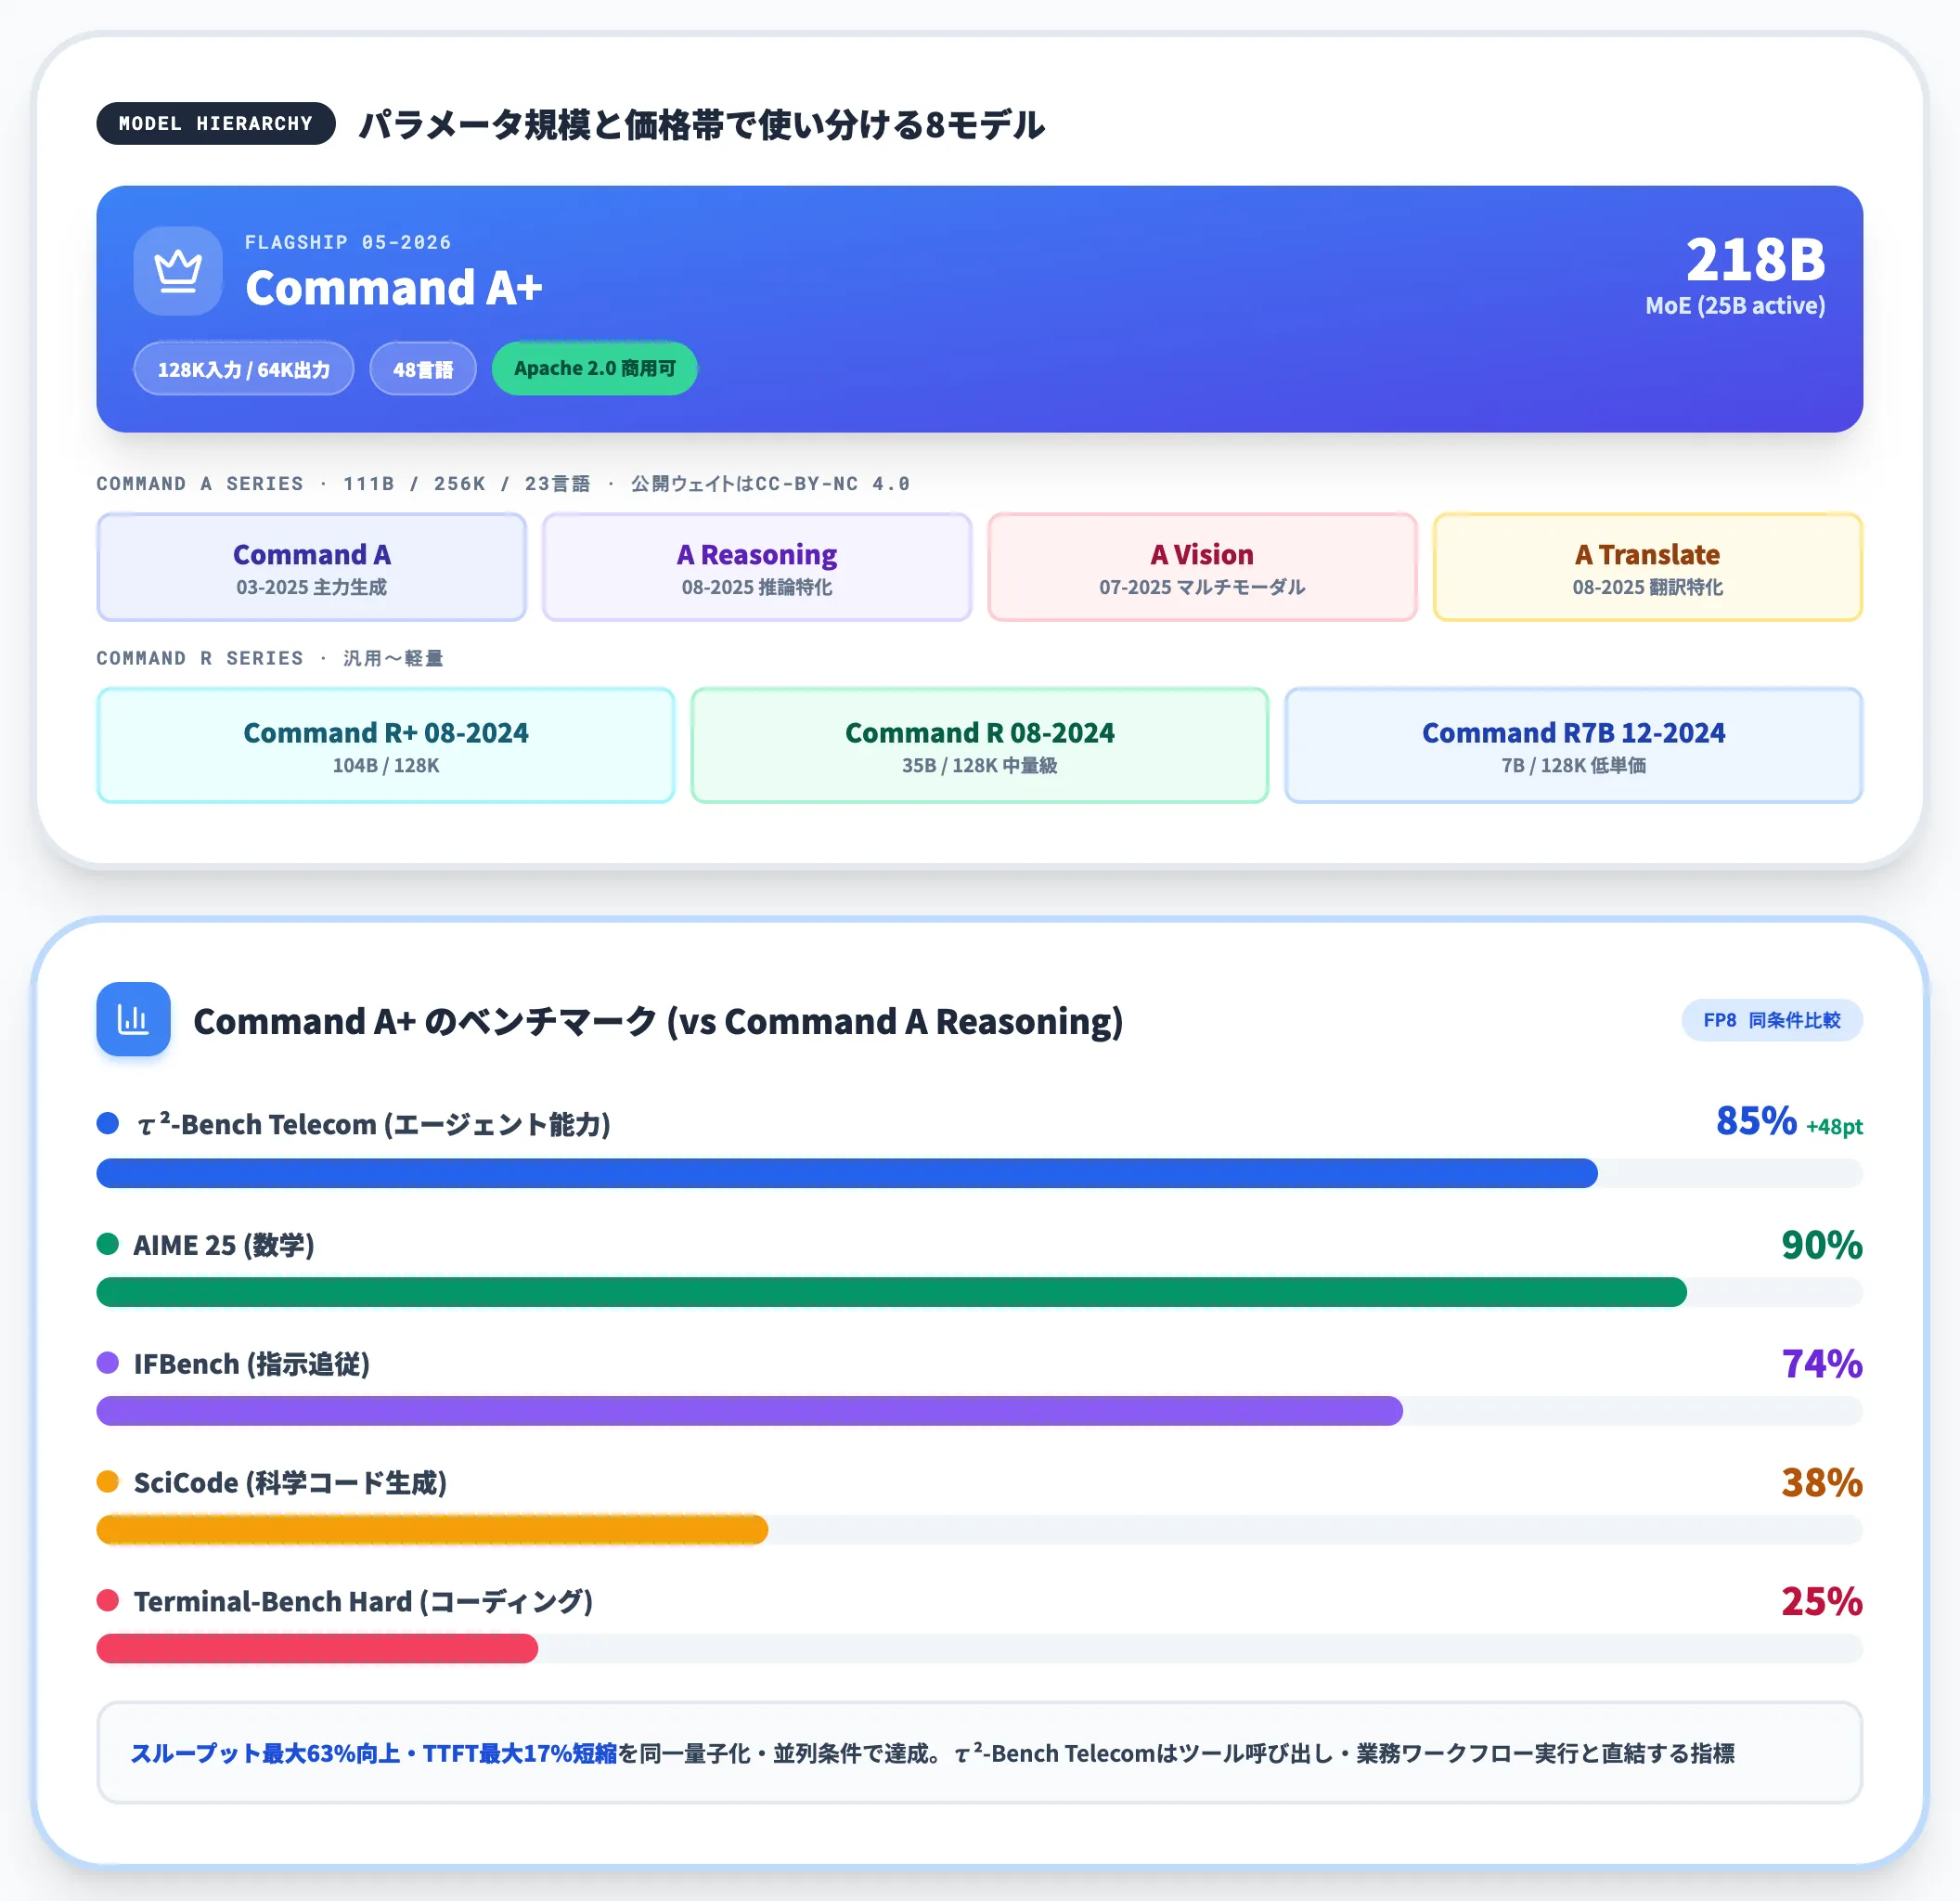The image size is (1960, 1901).
Task: Open the Command R7B 12-2024 card
Action: point(1574,745)
